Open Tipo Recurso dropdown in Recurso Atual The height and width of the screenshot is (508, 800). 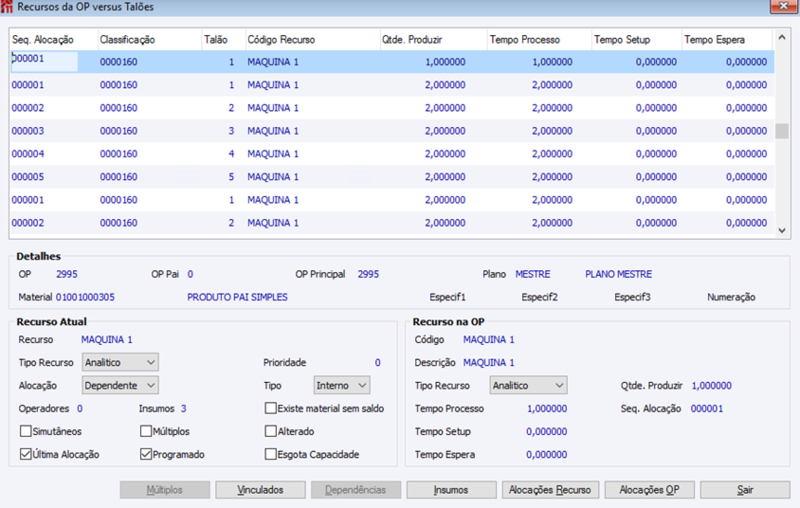tap(120, 362)
